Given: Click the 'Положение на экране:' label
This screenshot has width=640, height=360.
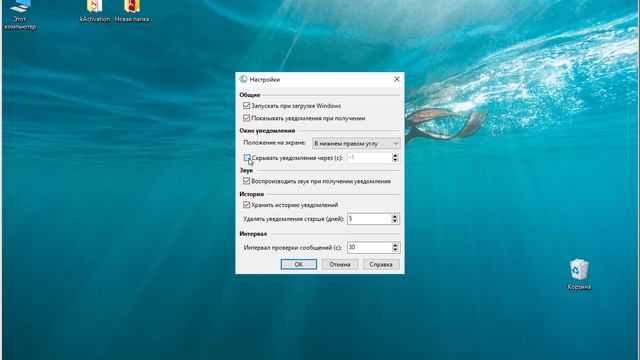Looking at the screenshot, I should pos(275,143).
